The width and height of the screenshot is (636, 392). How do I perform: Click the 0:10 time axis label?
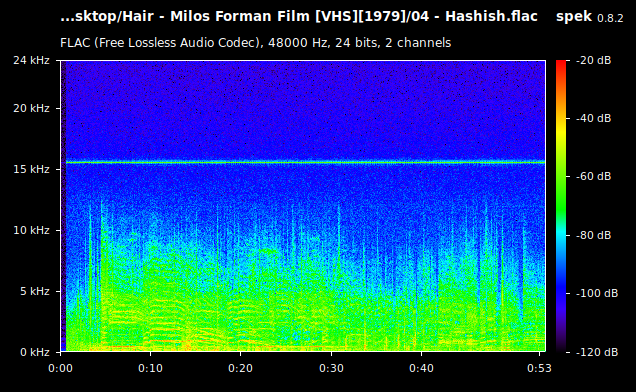pos(150,368)
